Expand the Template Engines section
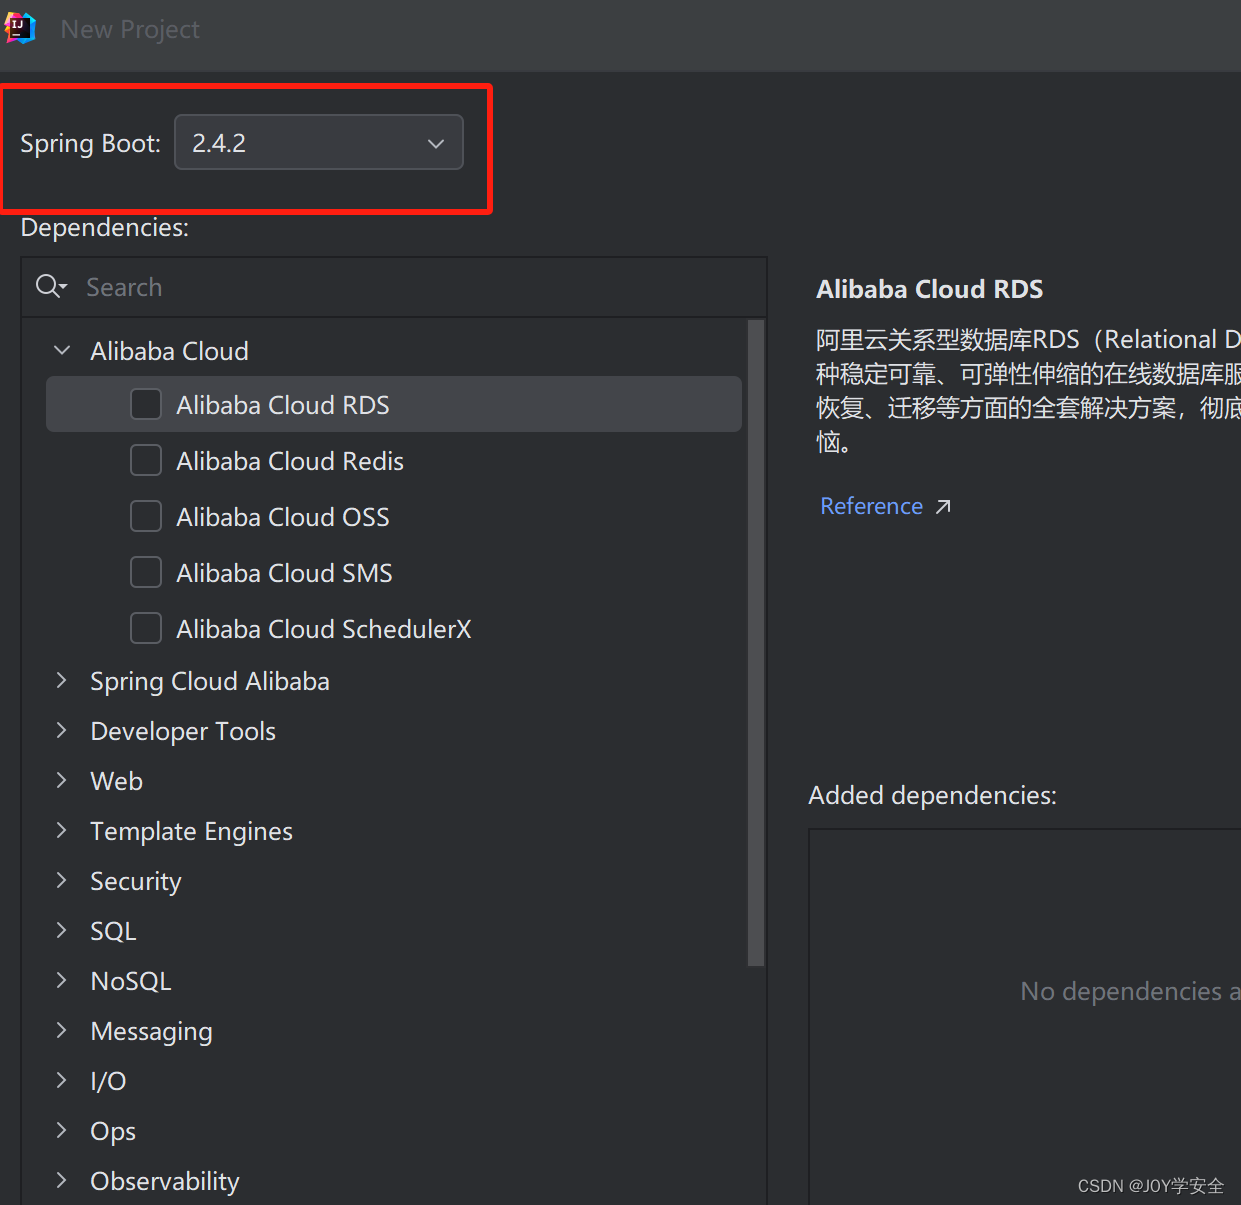Image resolution: width=1241 pixels, height=1205 pixels. [61, 830]
